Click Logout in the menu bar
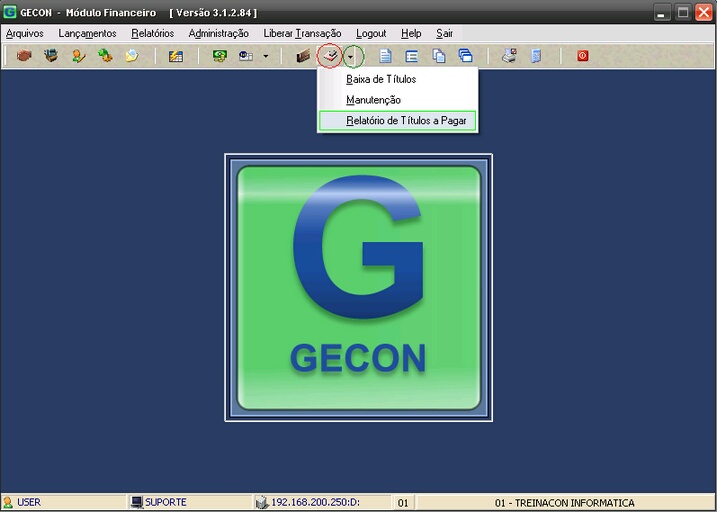717x512 pixels. click(x=371, y=33)
